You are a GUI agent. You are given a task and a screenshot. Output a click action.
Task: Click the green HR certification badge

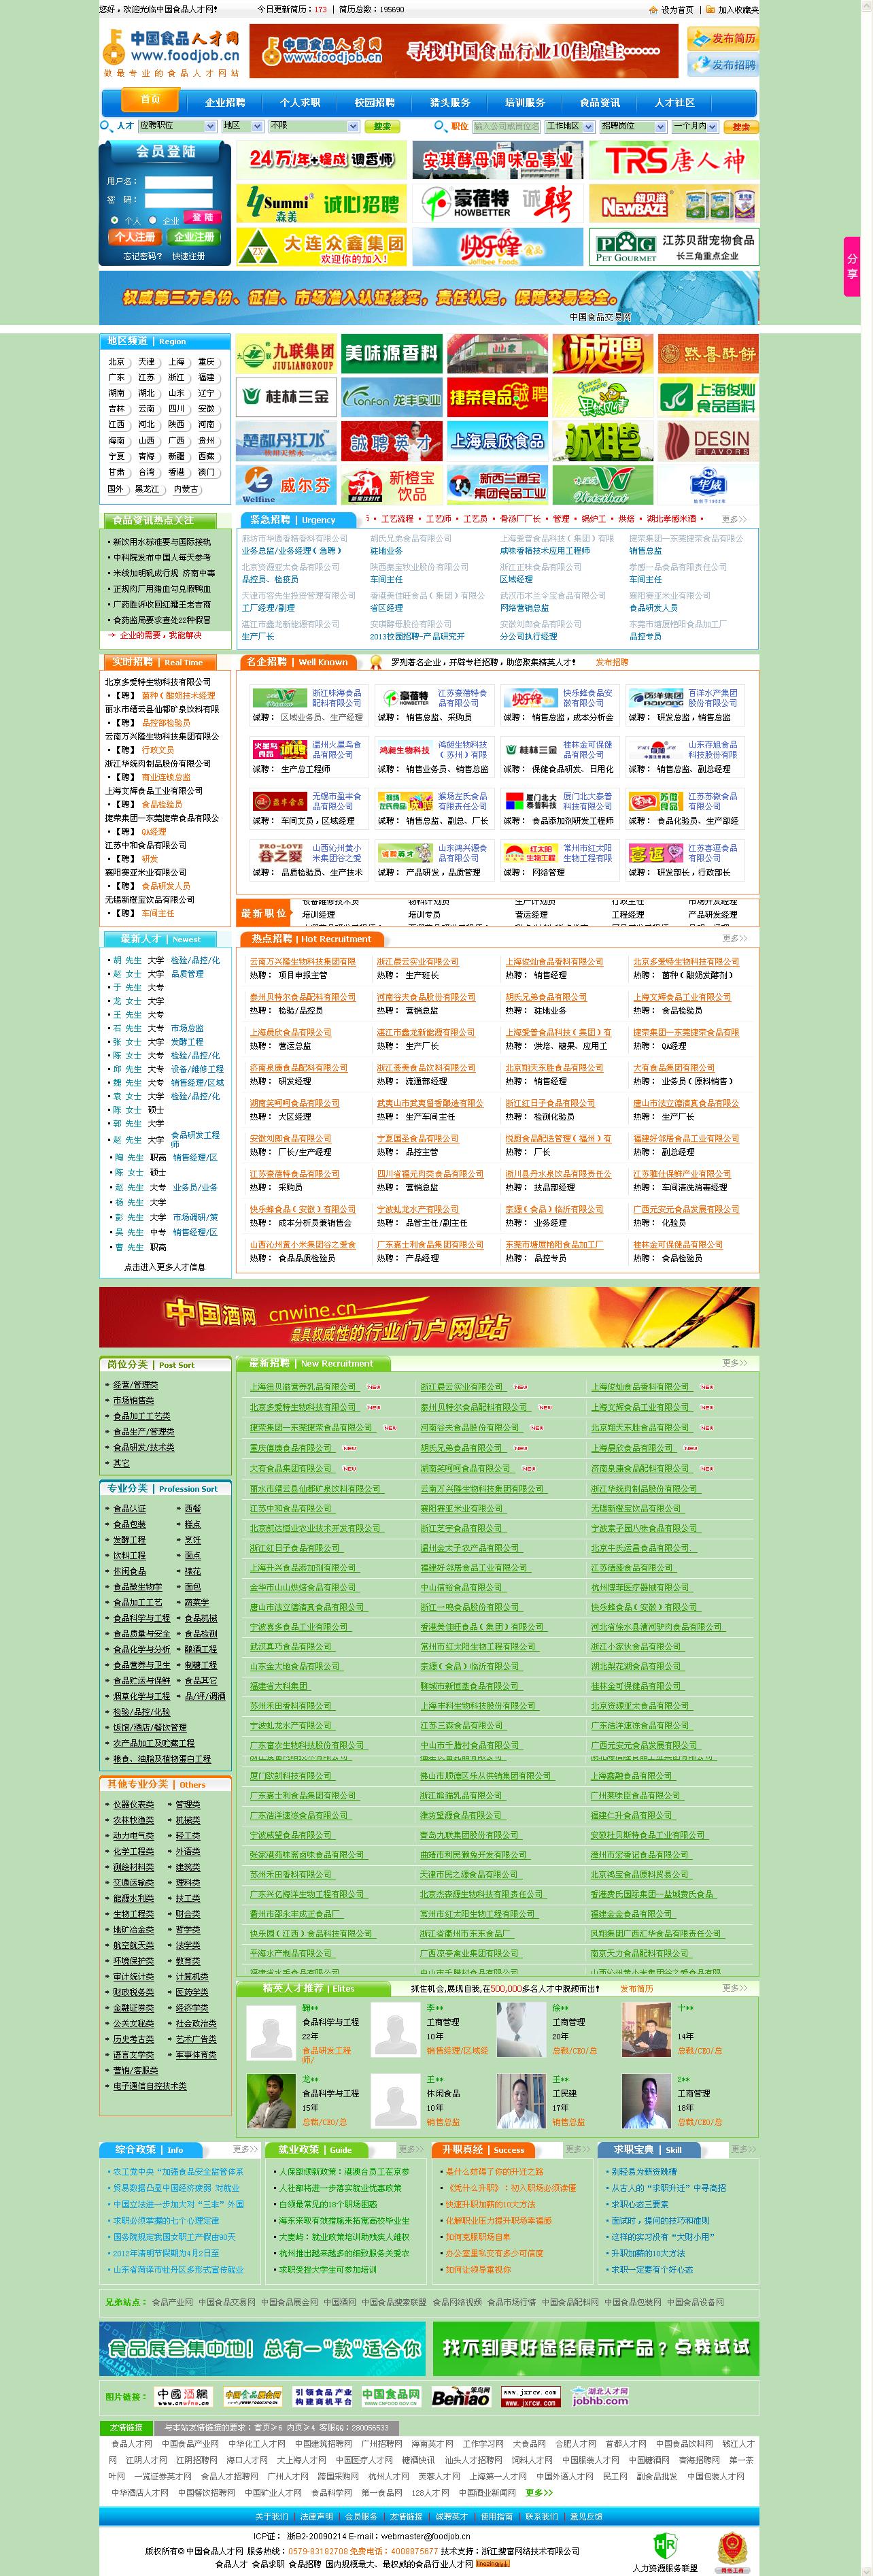(665, 2546)
